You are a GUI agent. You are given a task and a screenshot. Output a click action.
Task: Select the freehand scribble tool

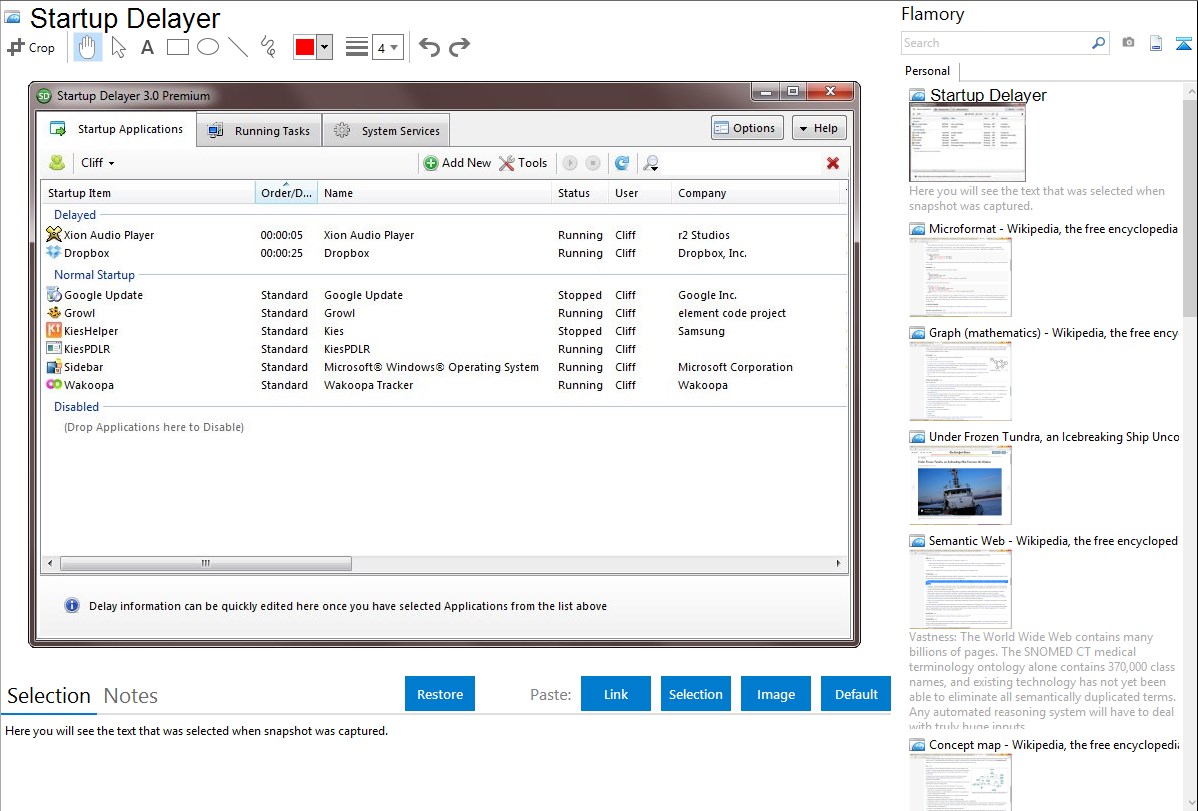[x=268, y=47]
